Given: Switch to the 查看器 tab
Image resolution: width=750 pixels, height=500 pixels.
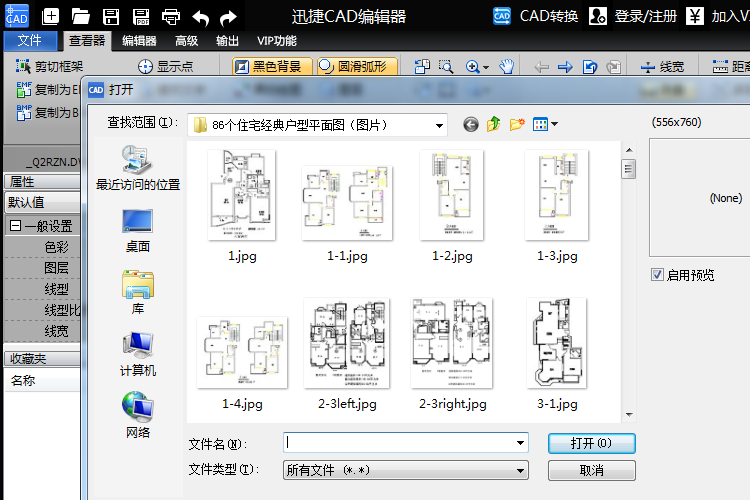Looking at the screenshot, I should [87, 41].
